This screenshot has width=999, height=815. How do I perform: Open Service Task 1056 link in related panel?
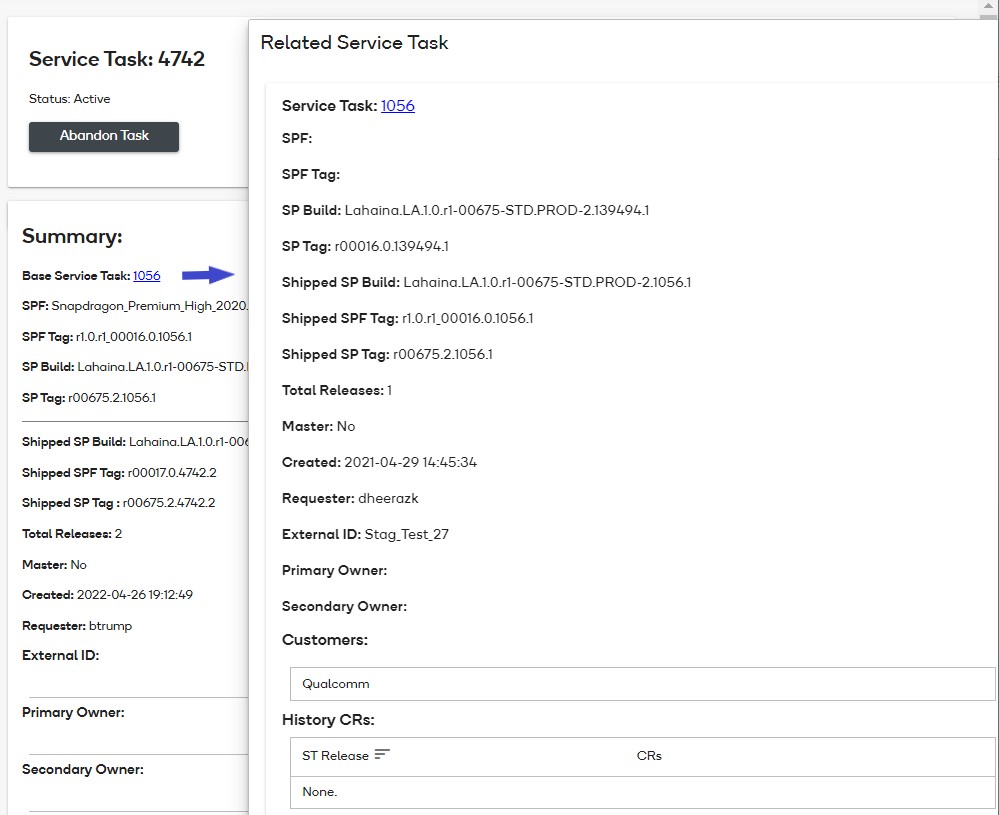pyautogui.click(x=397, y=106)
